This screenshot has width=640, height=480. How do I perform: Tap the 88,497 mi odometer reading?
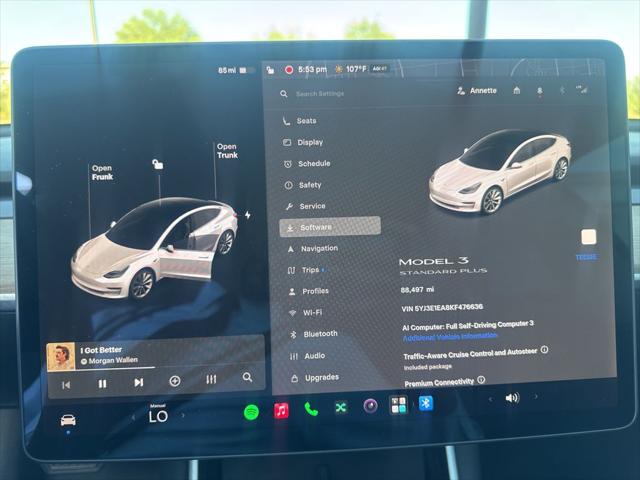[x=417, y=289]
